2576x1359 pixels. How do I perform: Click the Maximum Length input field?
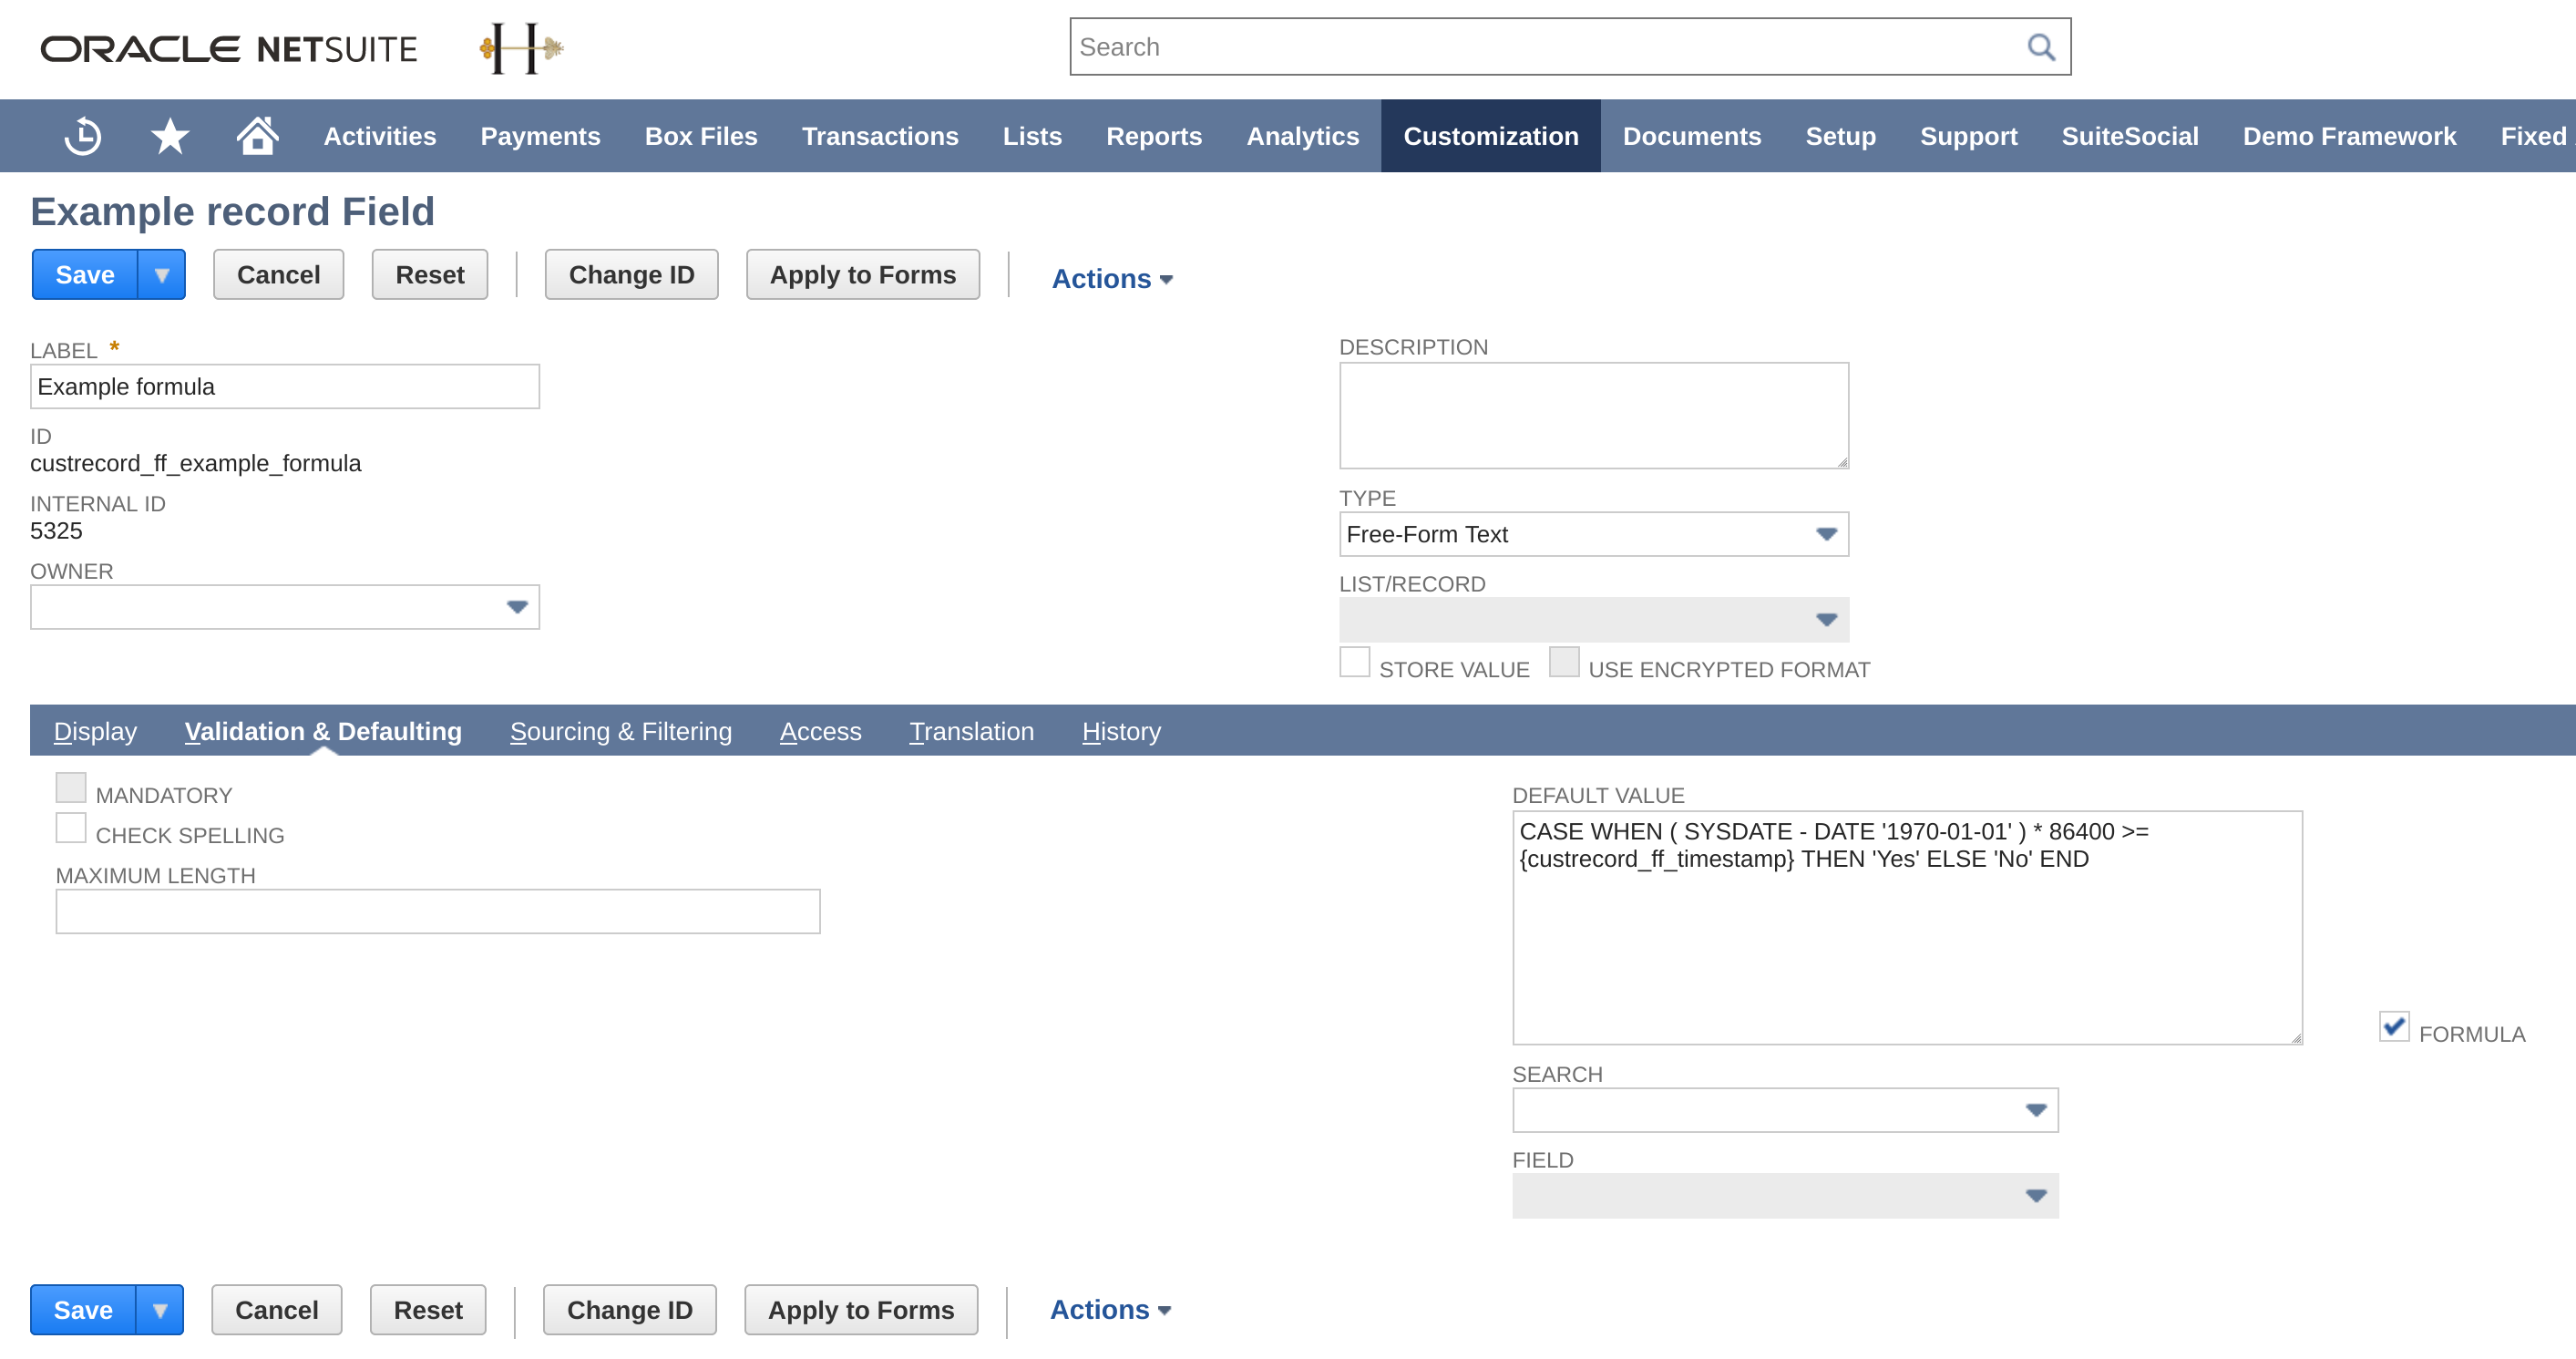(x=437, y=912)
